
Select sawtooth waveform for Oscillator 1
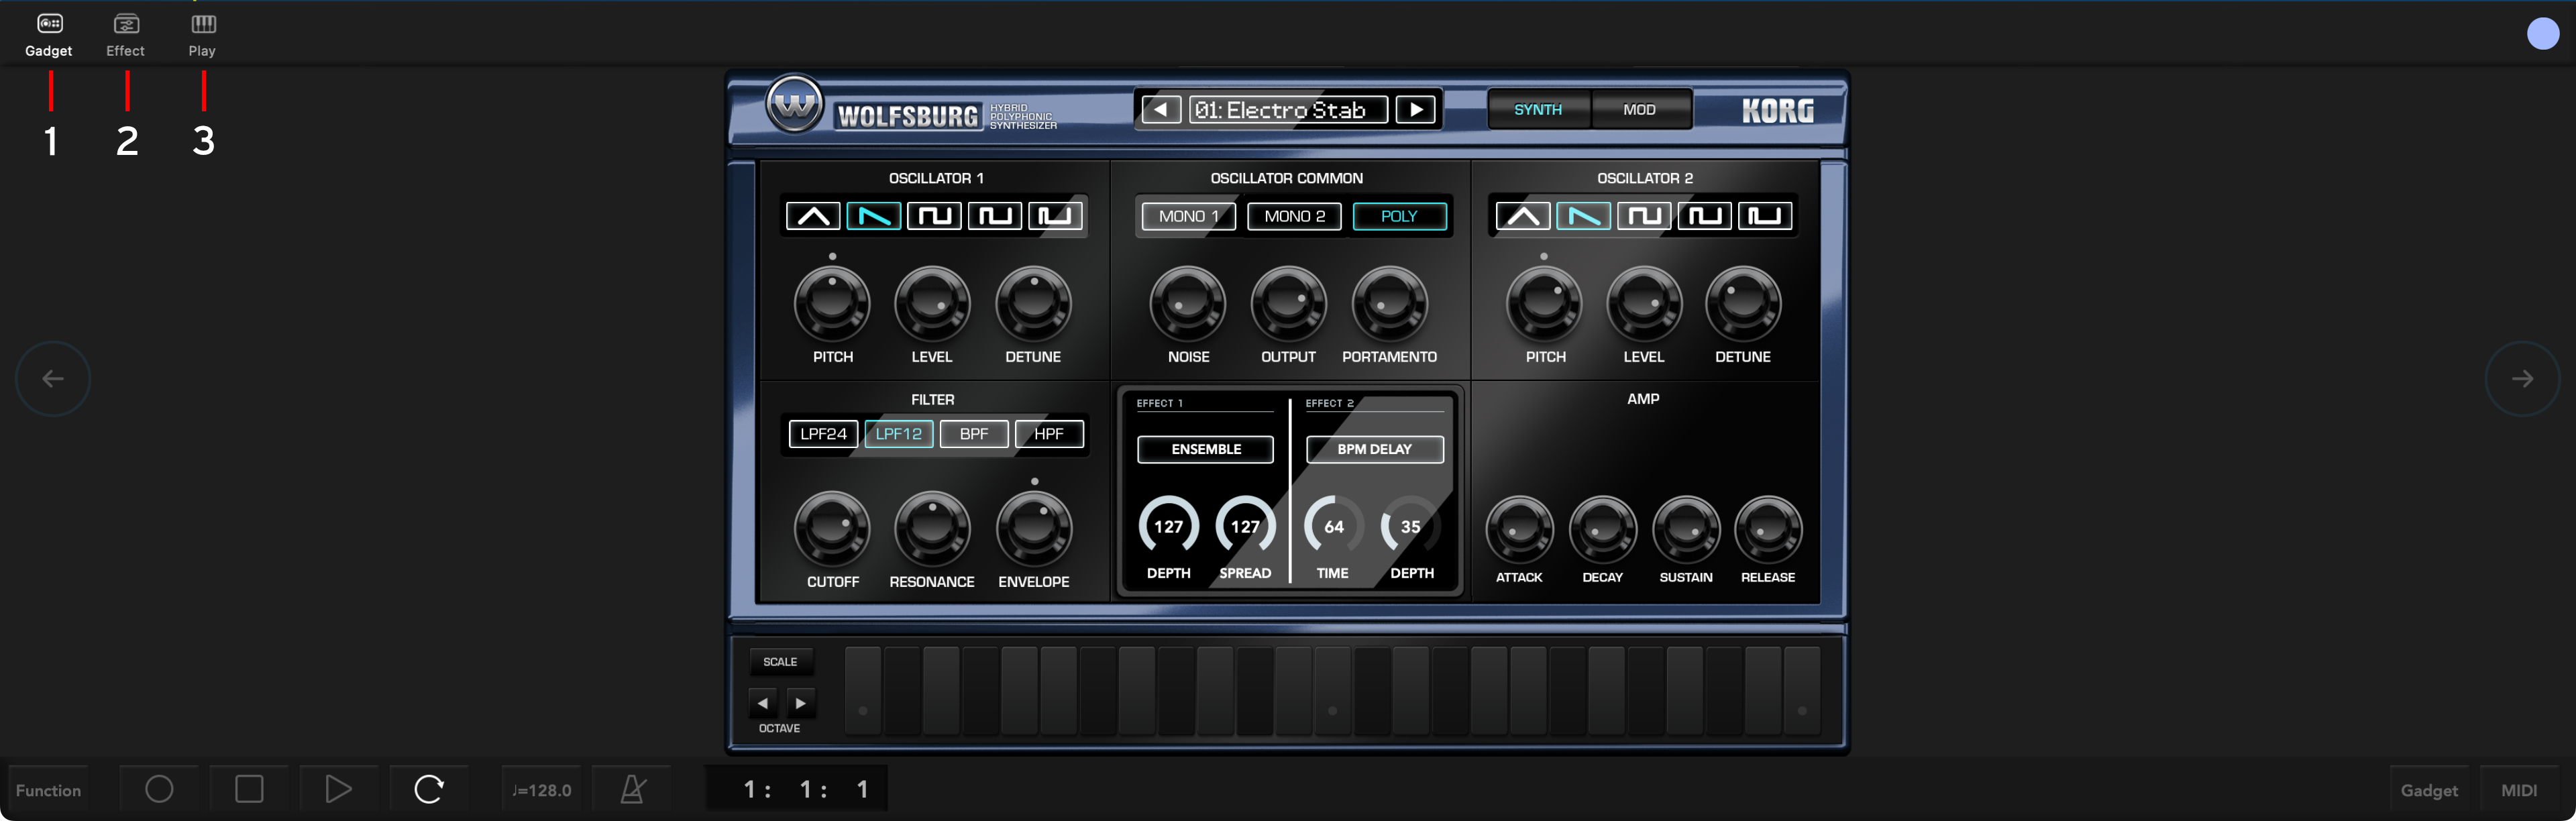(x=874, y=216)
